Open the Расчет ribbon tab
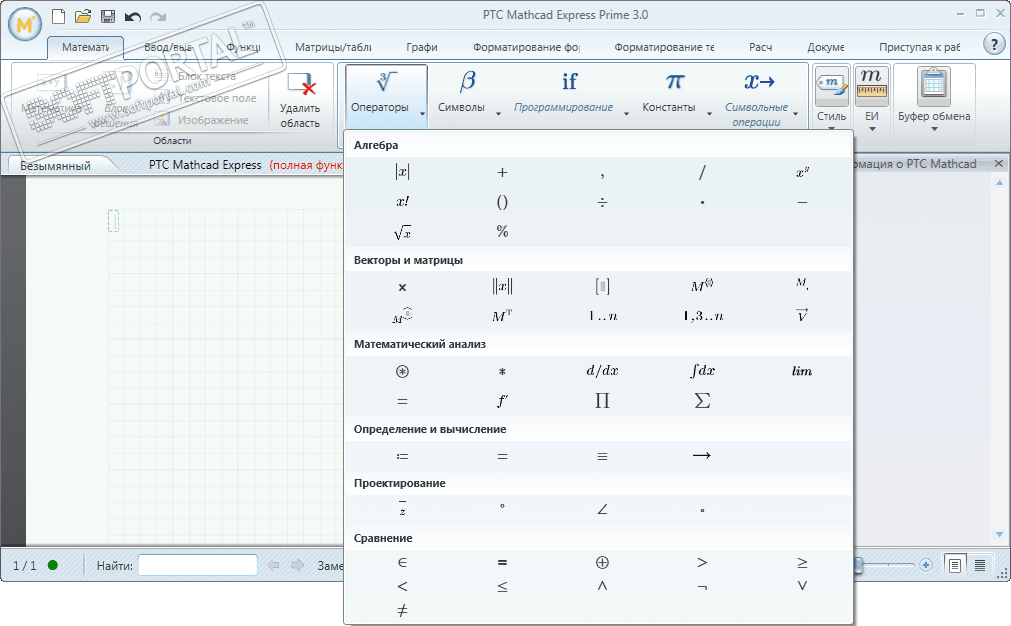Screen dimensions: 1011x626 (x=760, y=47)
